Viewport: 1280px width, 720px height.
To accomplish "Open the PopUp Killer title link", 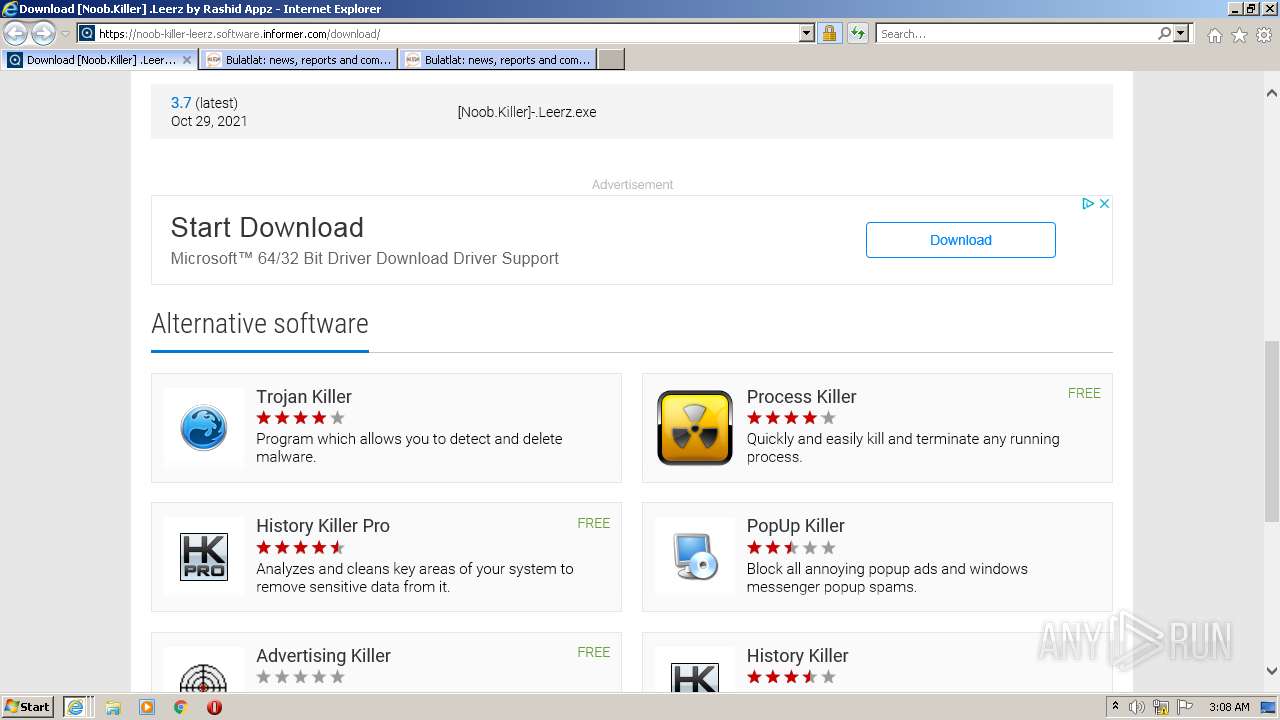I will [x=796, y=526].
